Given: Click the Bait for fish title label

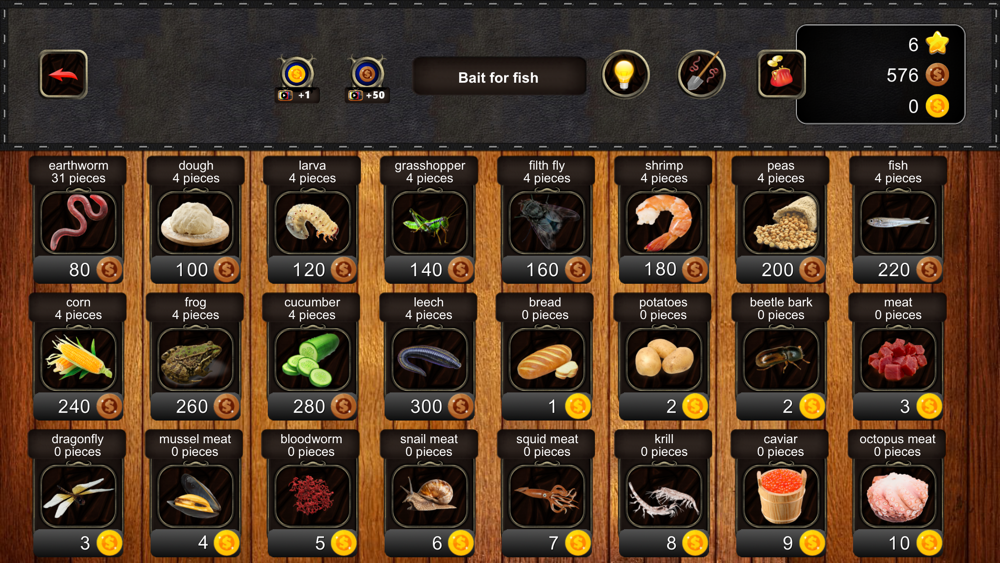Looking at the screenshot, I should click(x=499, y=77).
